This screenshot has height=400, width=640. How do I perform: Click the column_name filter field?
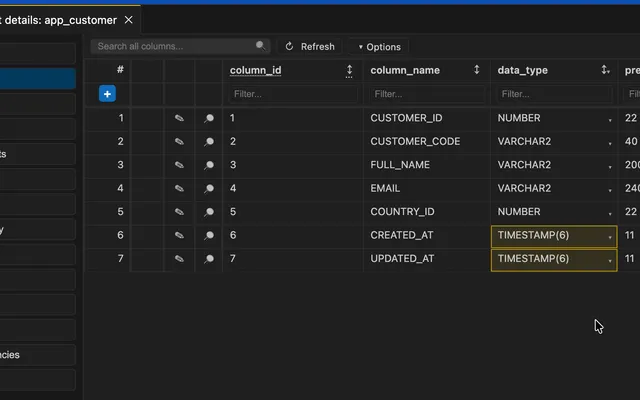pos(427,94)
